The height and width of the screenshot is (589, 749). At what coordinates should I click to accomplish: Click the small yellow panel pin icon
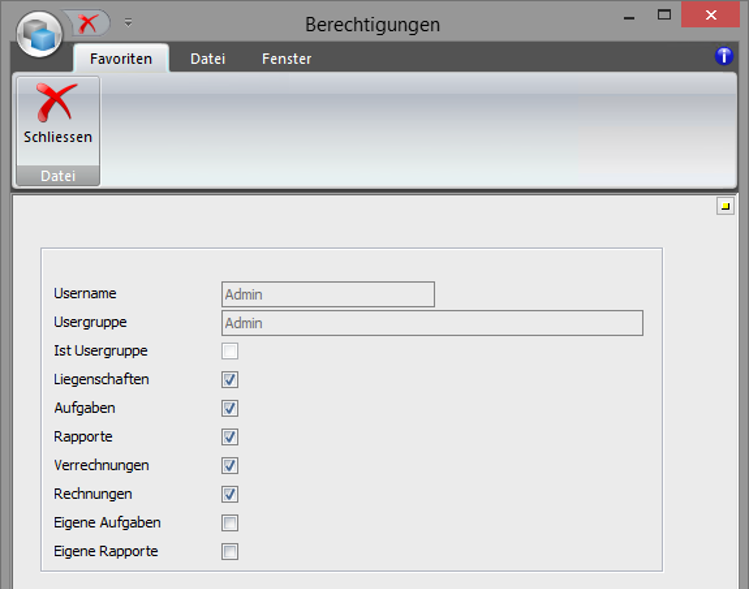point(725,206)
